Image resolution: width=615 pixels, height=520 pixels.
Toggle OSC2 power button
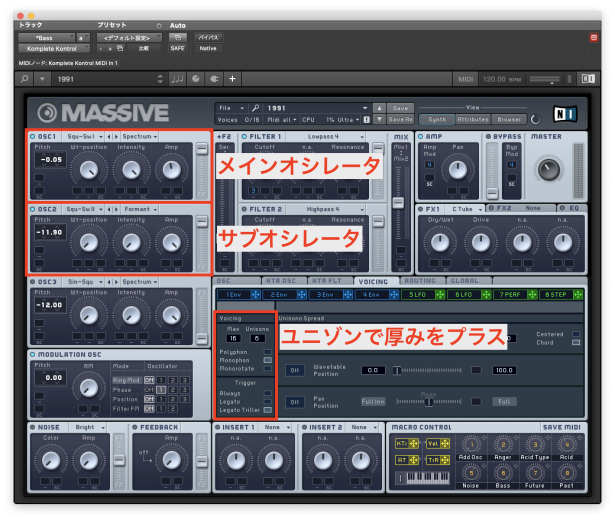coord(33,209)
